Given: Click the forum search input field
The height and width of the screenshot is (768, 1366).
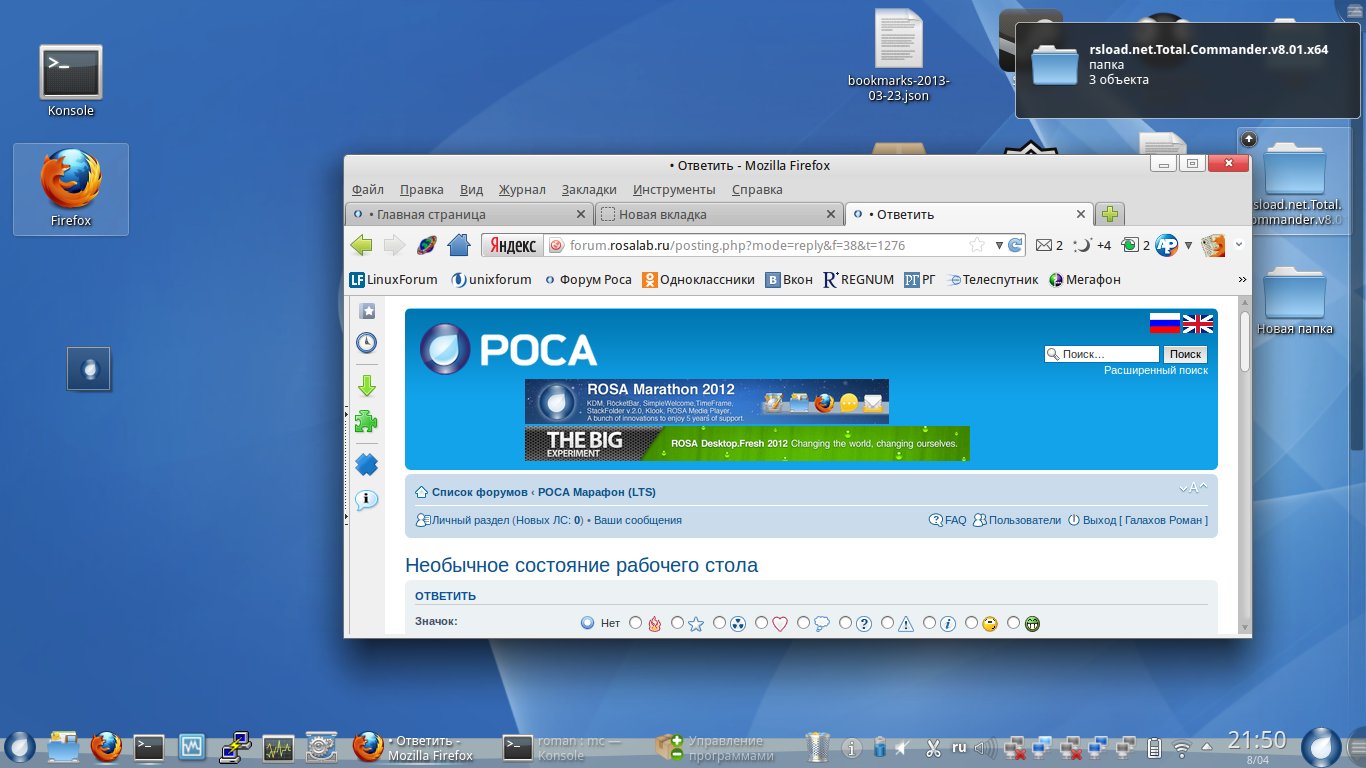Looking at the screenshot, I should [1102, 354].
